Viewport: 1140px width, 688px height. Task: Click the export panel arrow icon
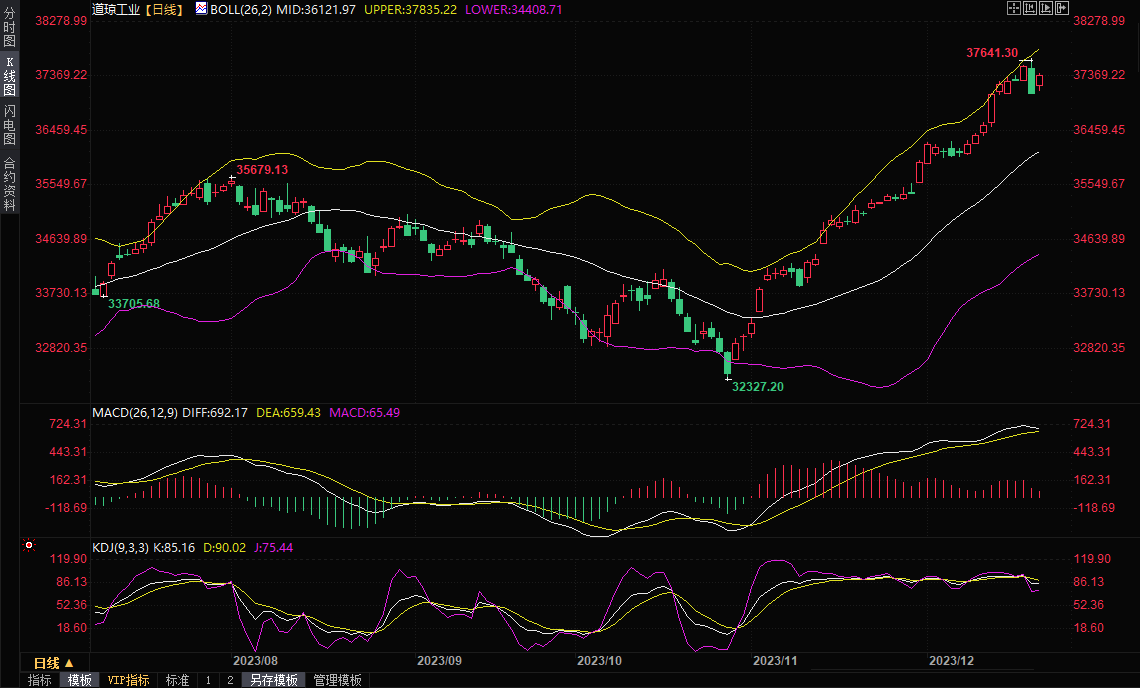point(1062,8)
